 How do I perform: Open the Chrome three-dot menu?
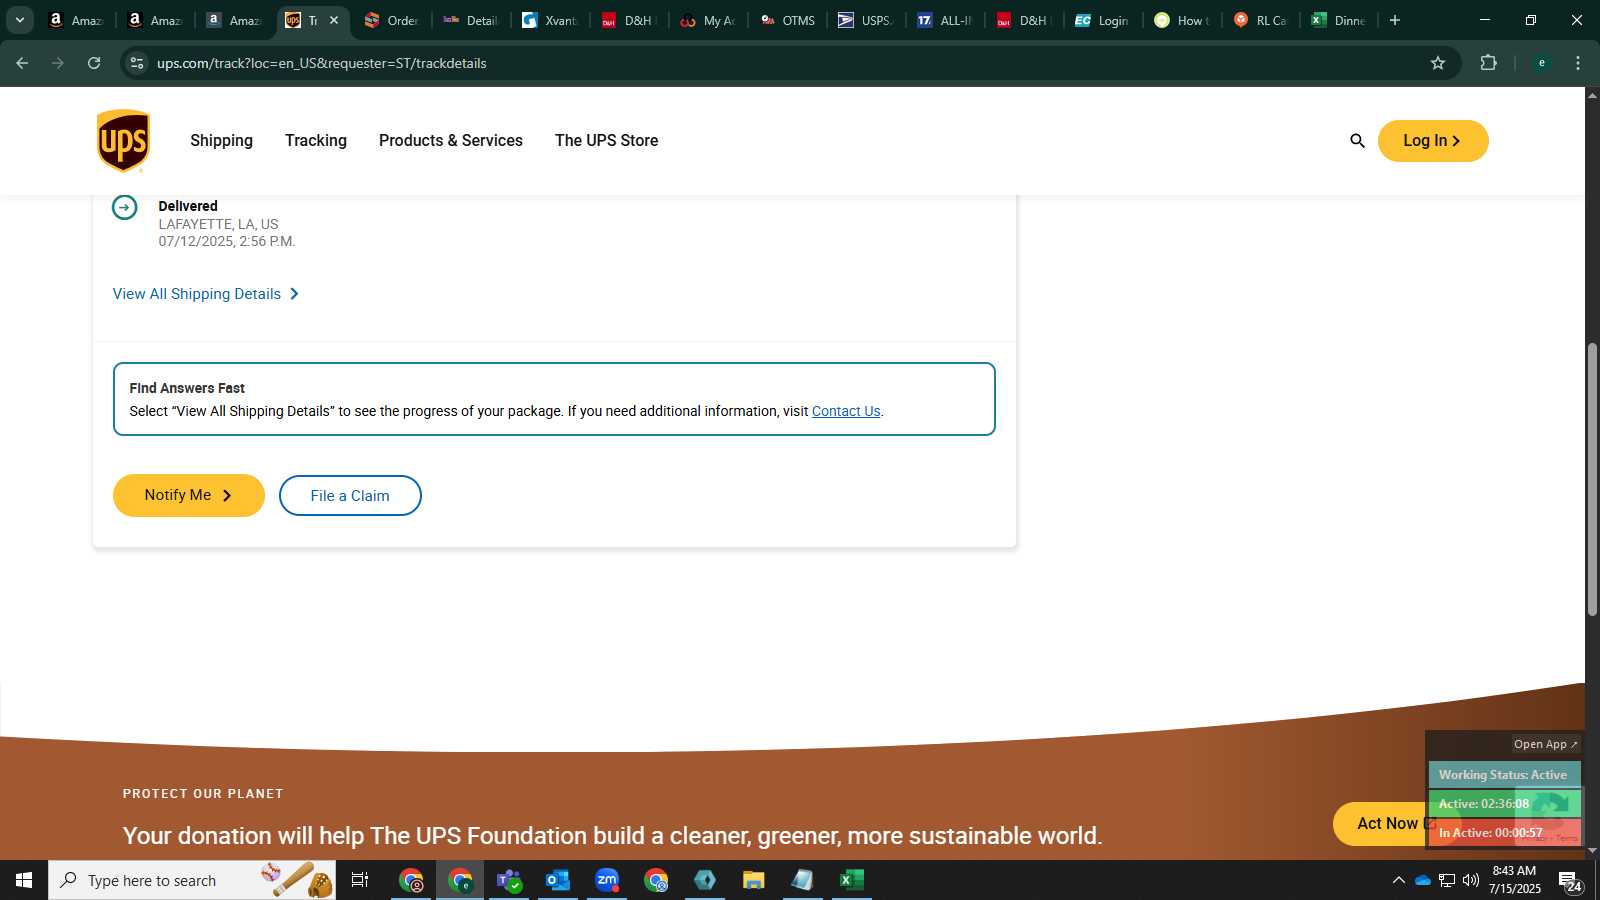click(1578, 63)
